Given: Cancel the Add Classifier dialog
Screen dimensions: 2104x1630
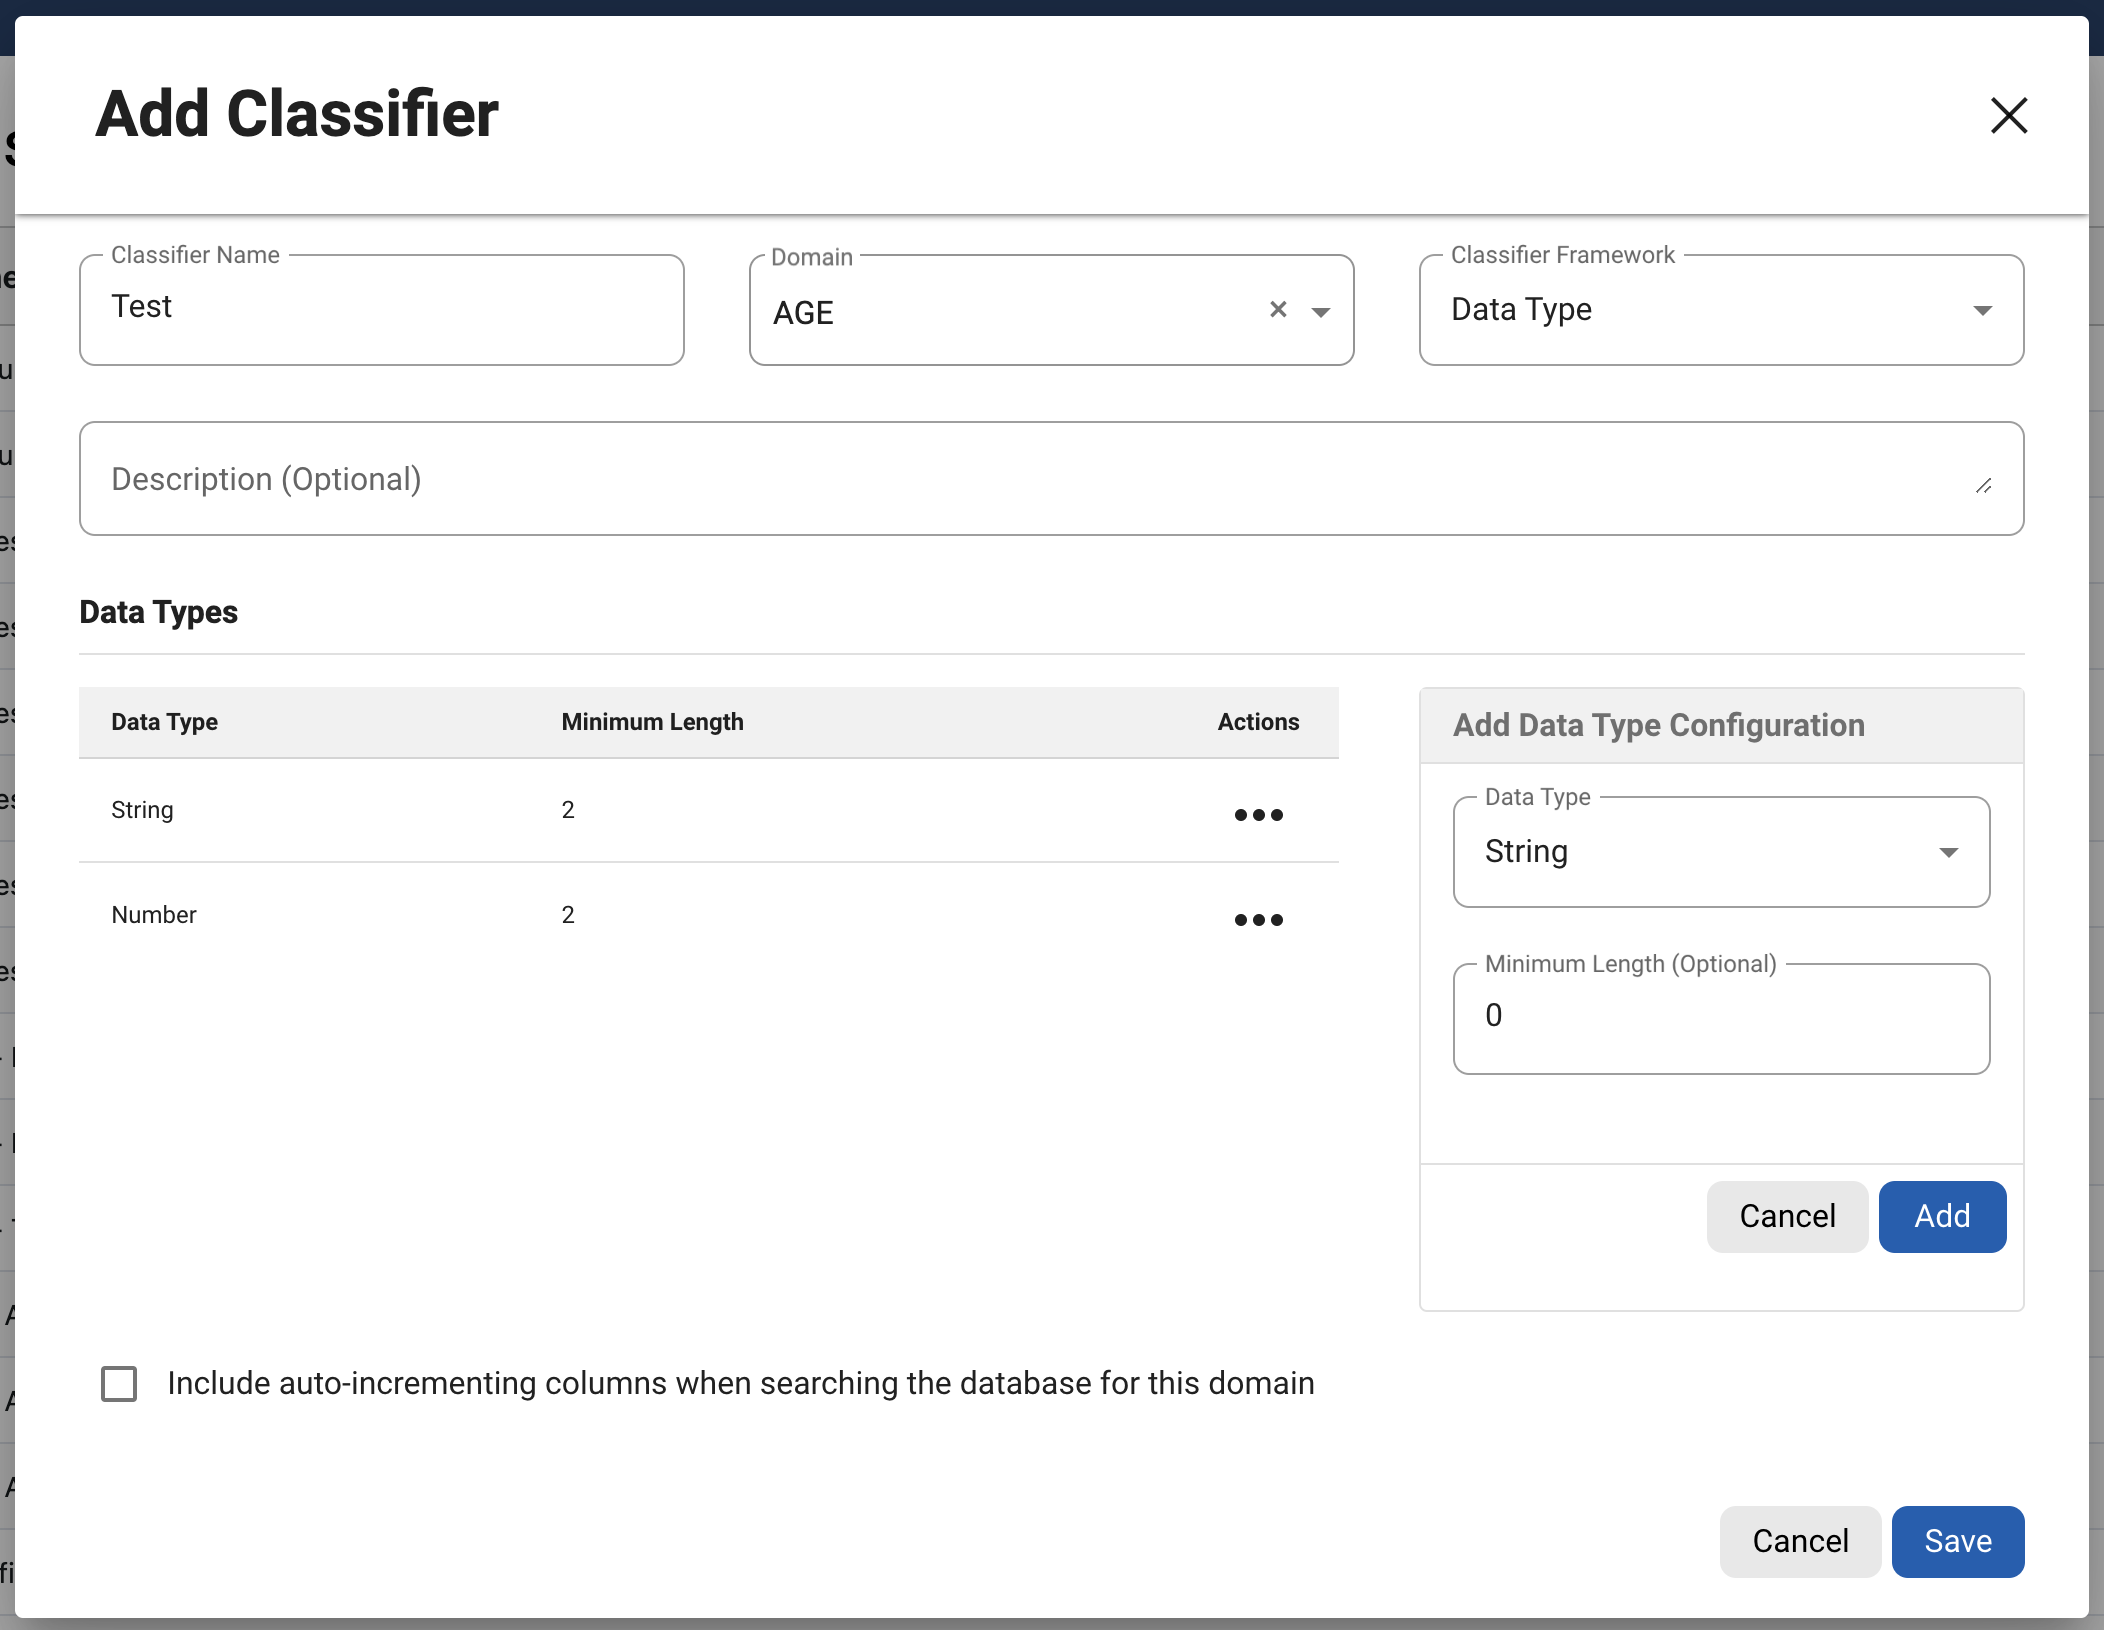Looking at the screenshot, I should 1799,1541.
